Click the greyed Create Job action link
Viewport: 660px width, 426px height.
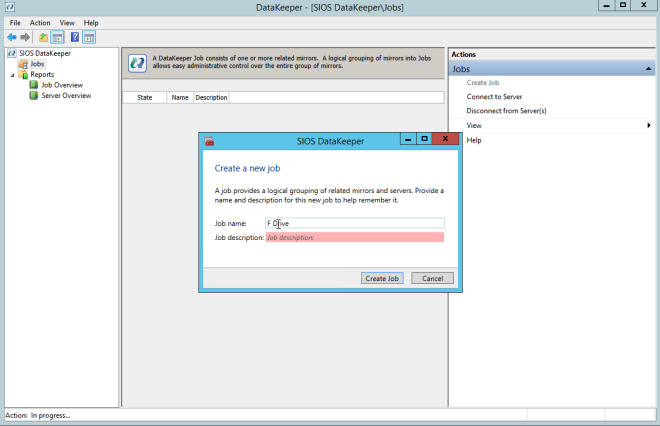pos(483,83)
